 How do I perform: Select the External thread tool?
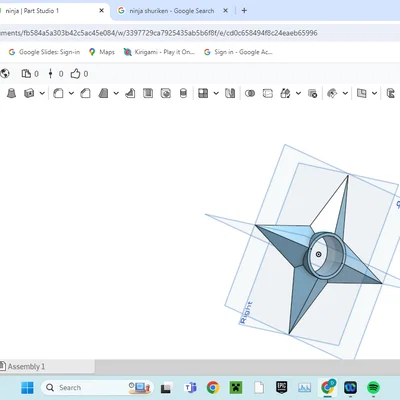click(183, 93)
